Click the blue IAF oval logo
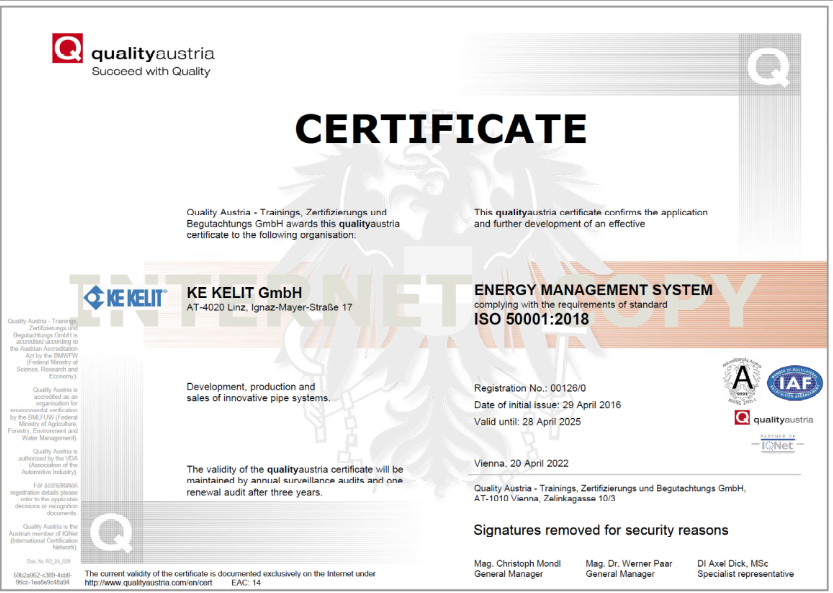 (795, 383)
